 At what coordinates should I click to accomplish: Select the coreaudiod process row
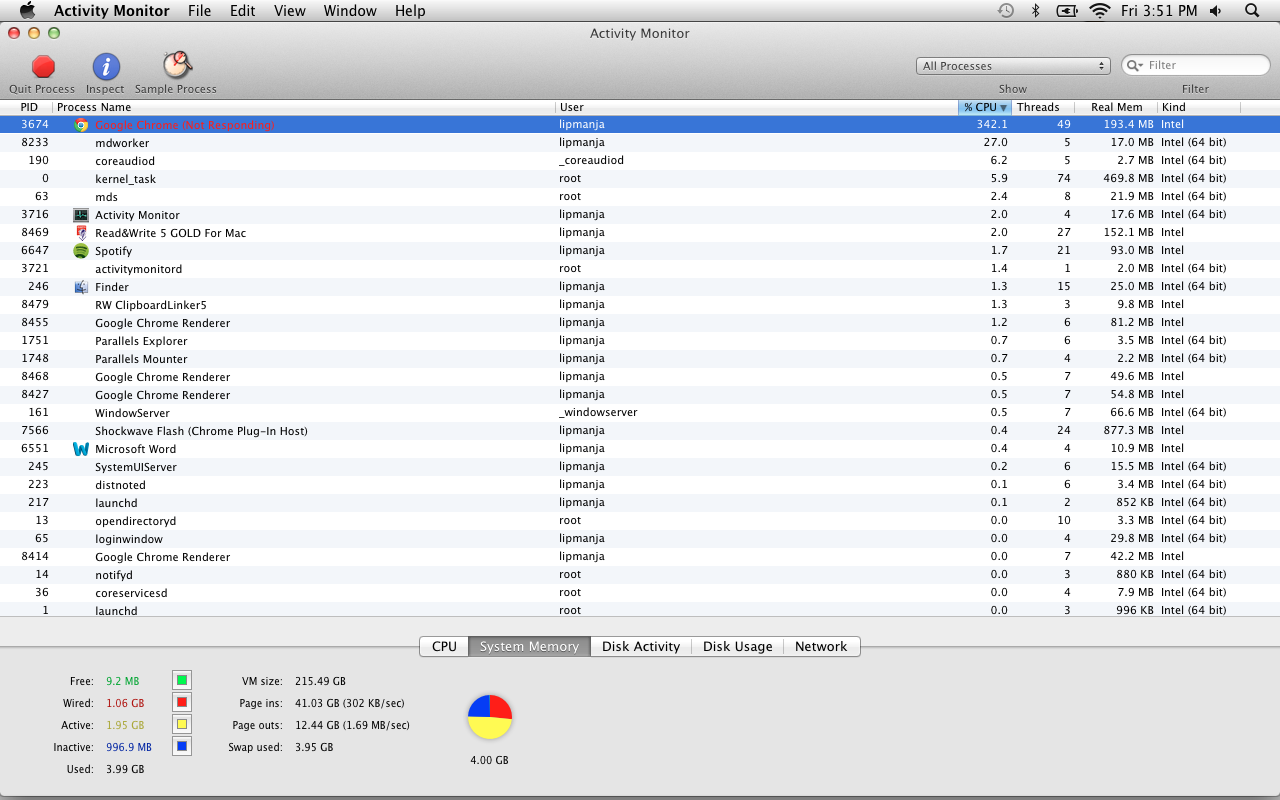point(640,161)
